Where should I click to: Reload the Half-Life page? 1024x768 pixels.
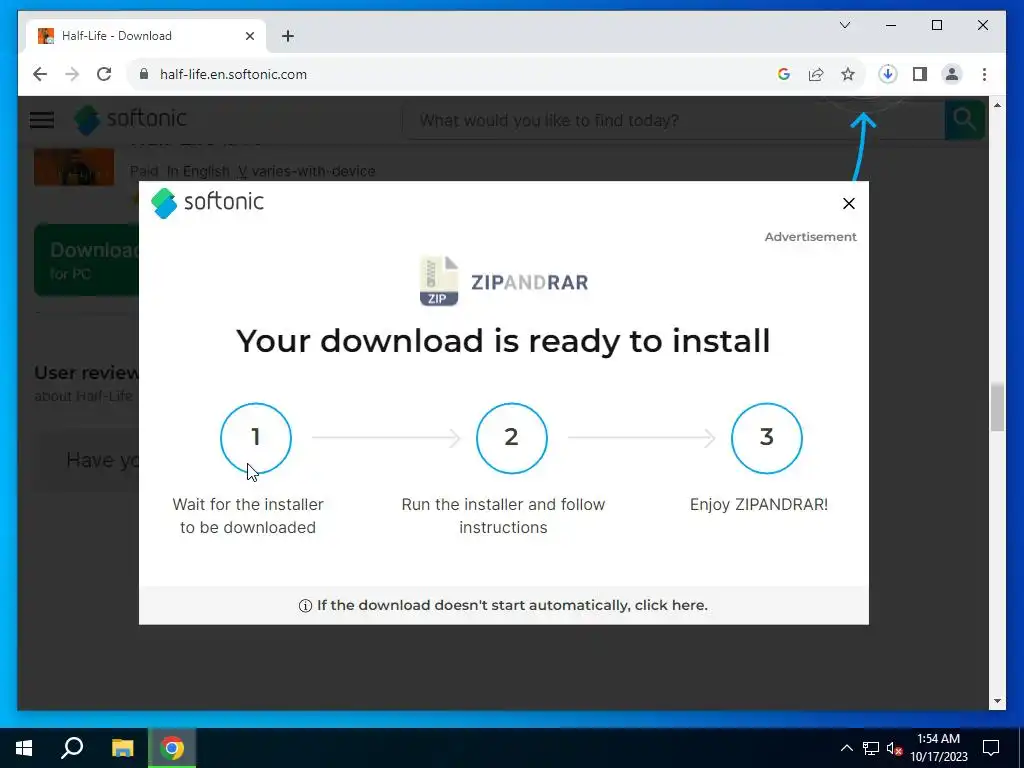[104, 74]
